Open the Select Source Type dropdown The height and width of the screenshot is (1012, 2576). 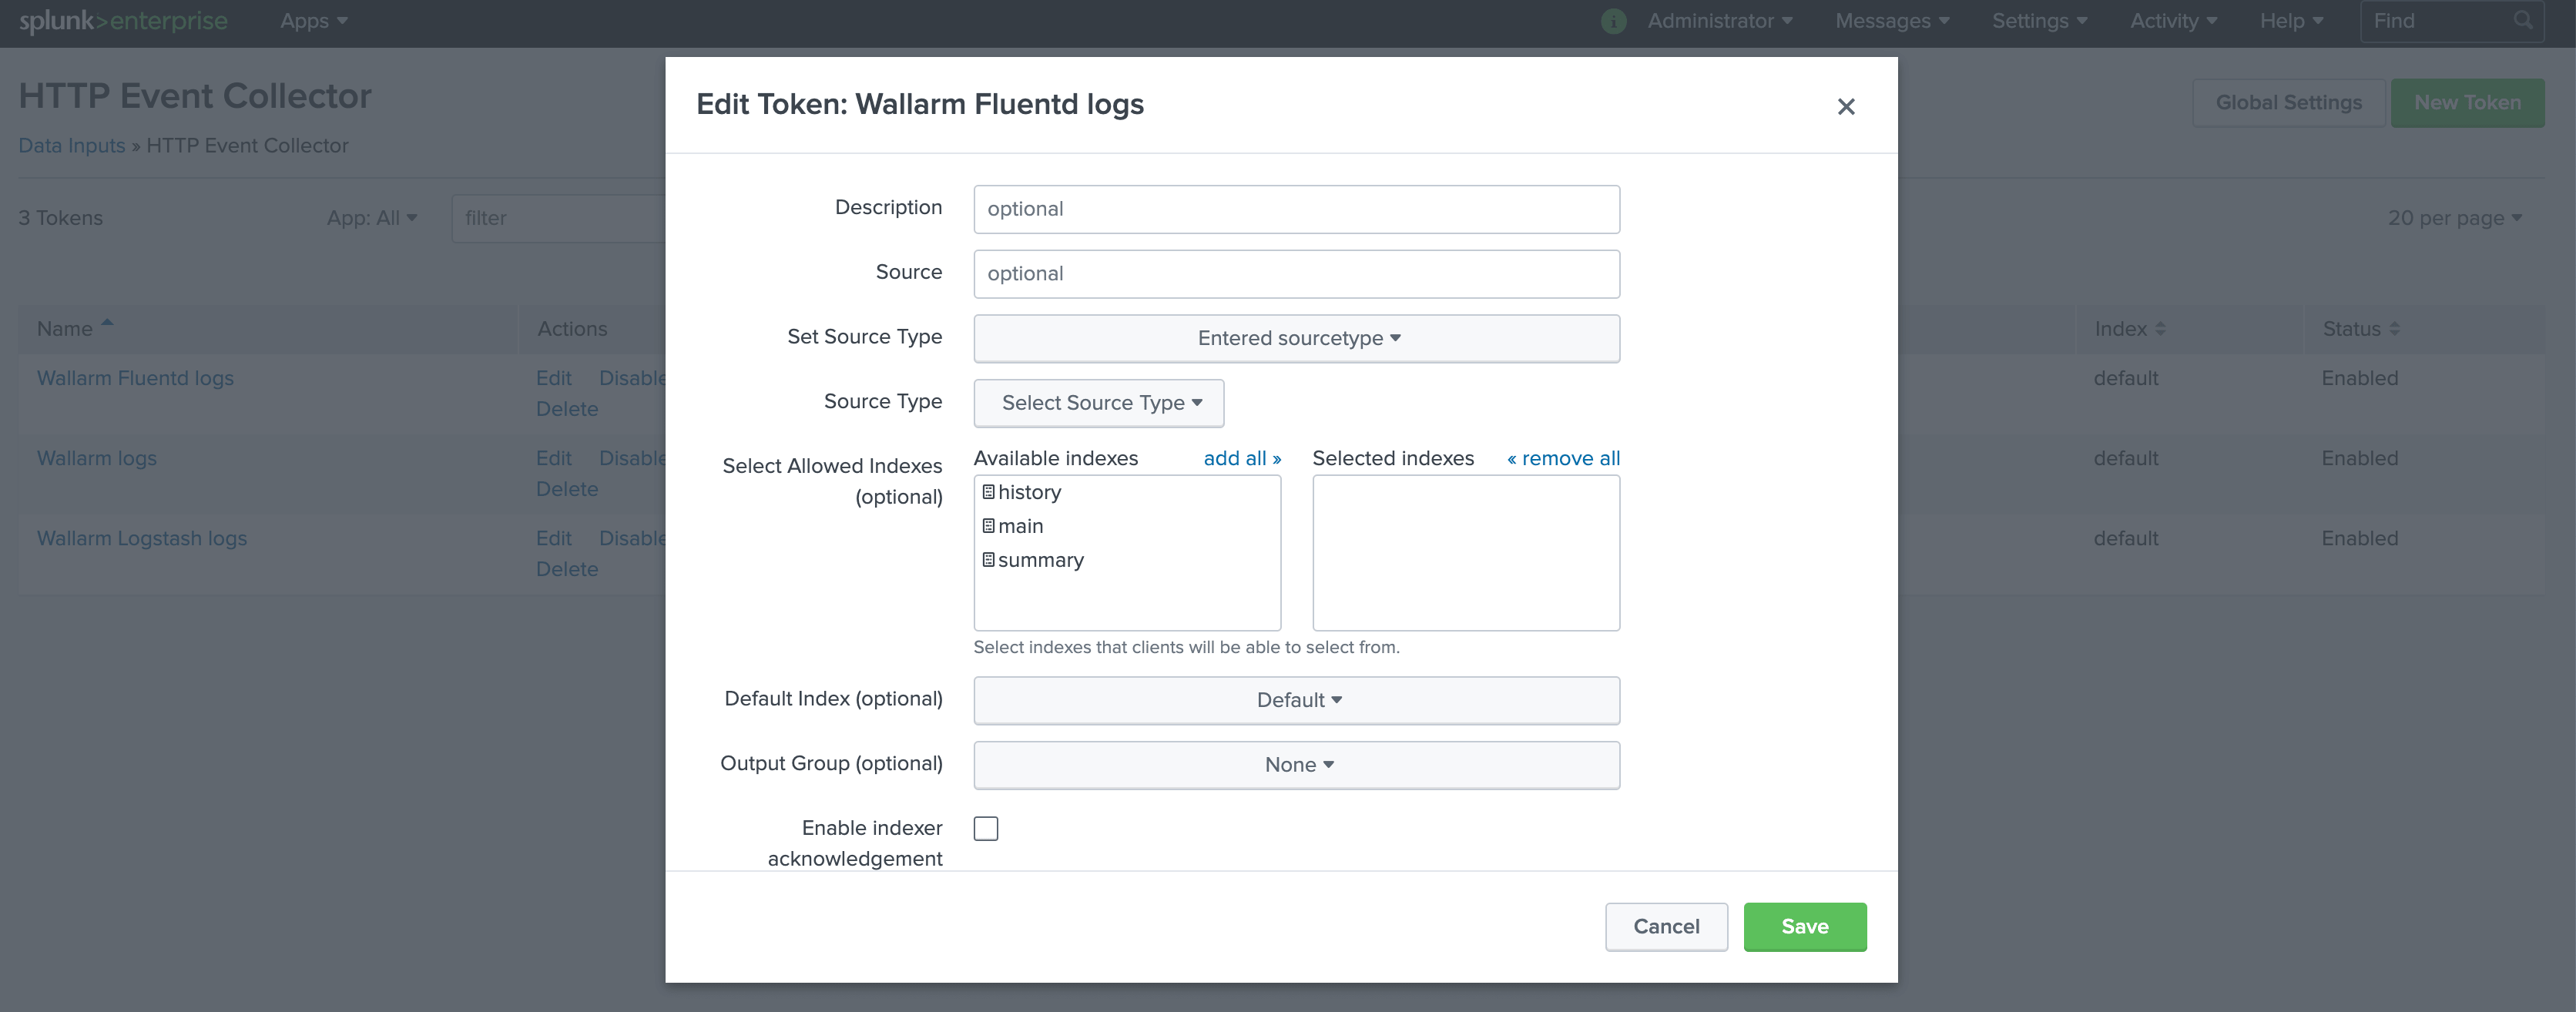coord(1098,403)
